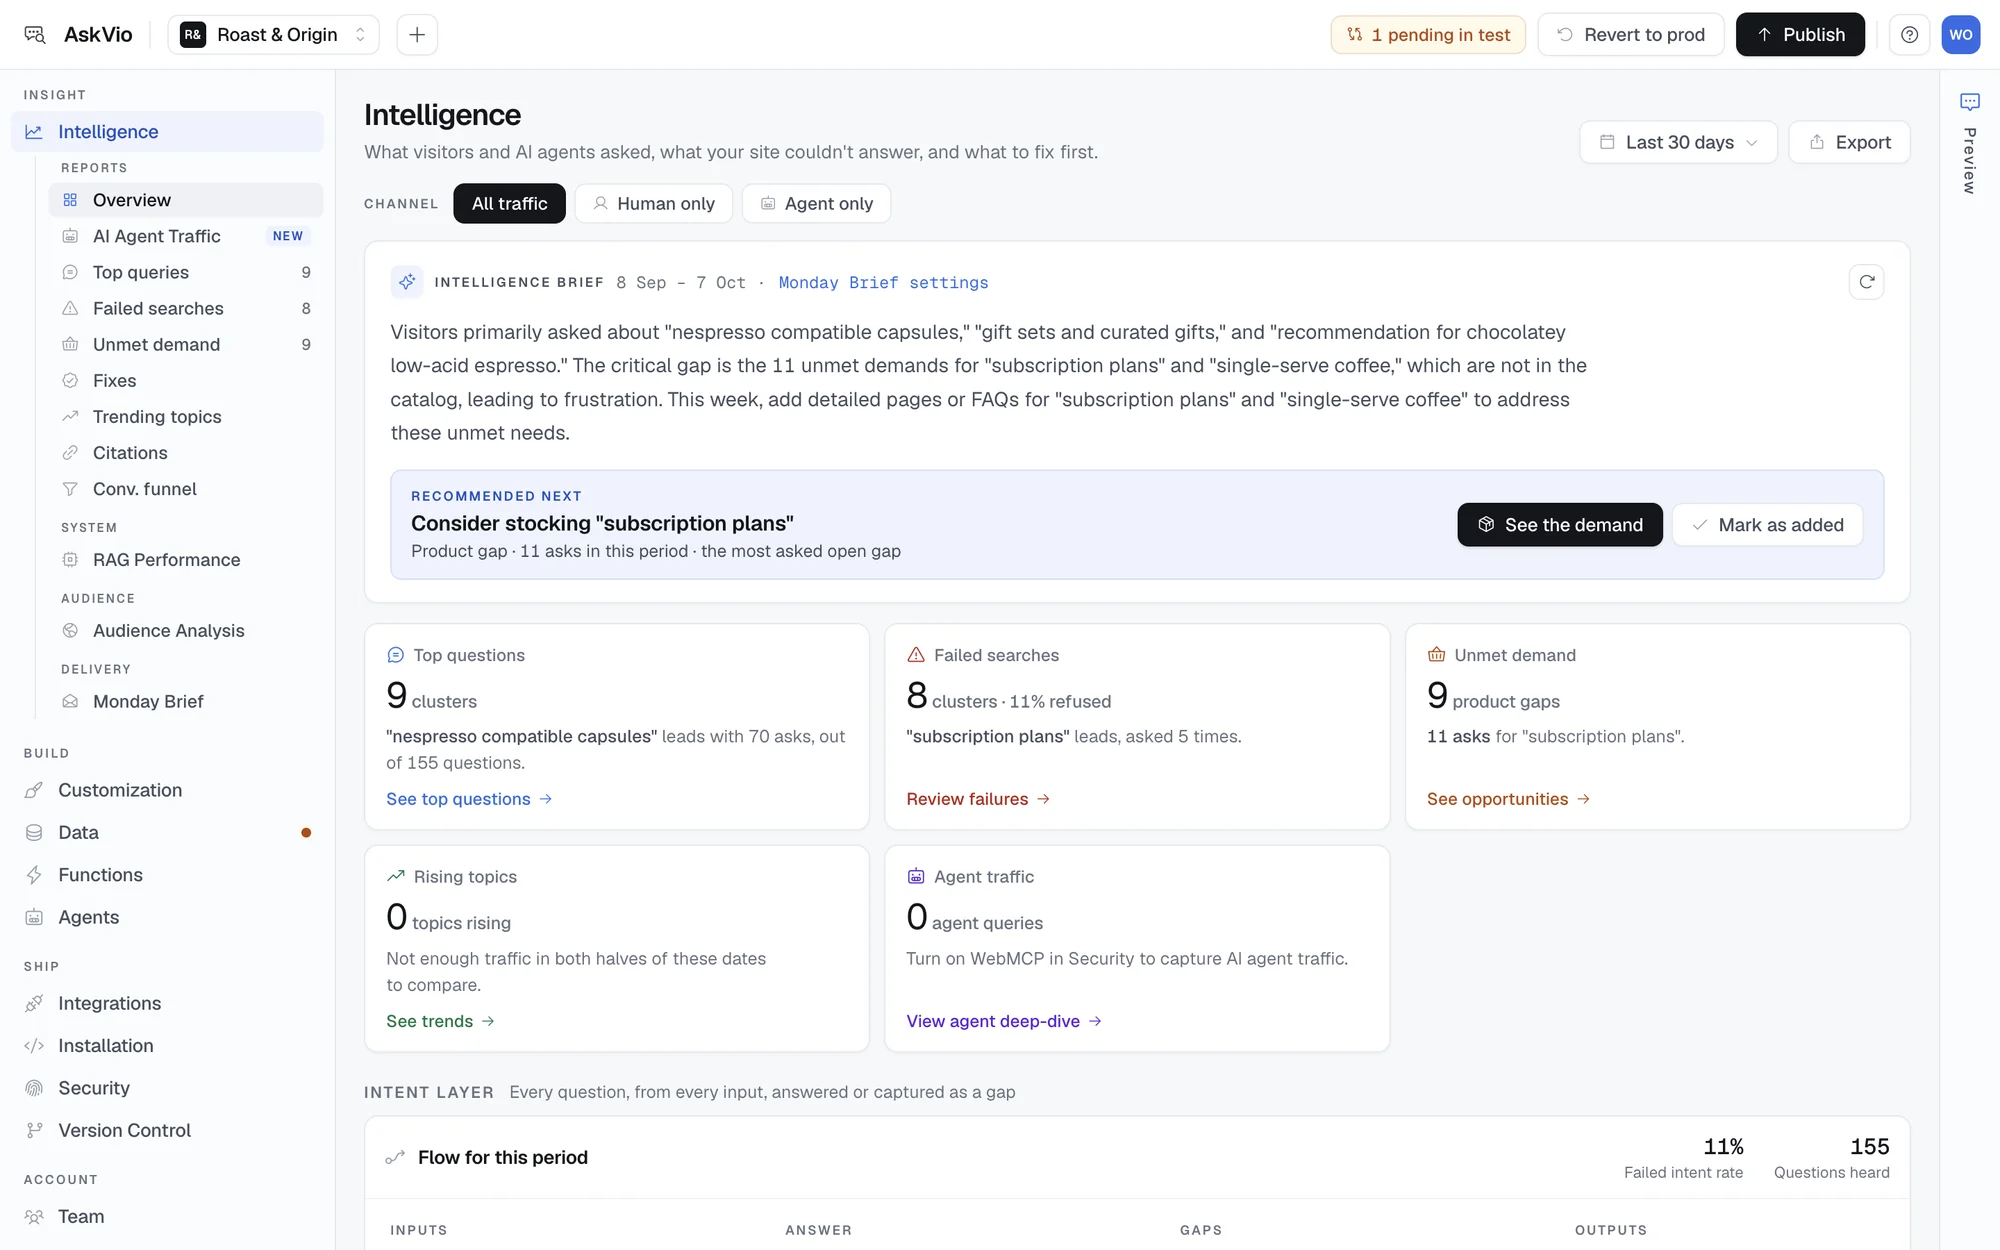Viewport: 2000px width, 1250px height.
Task: Open Top queries report
Action: [x=185, y=272]
